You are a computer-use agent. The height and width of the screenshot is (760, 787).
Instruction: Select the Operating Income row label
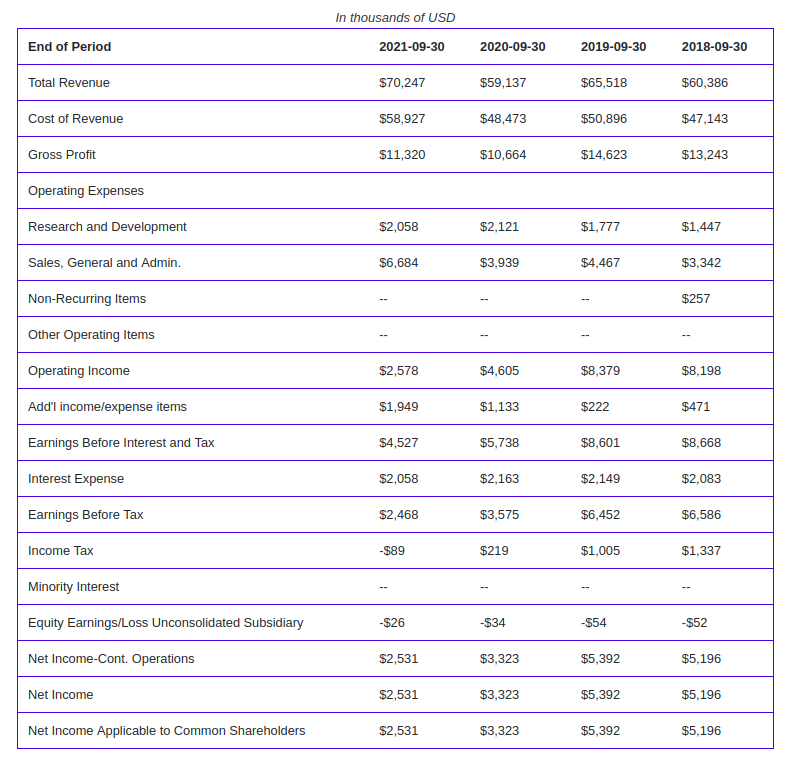click(79, 371)
